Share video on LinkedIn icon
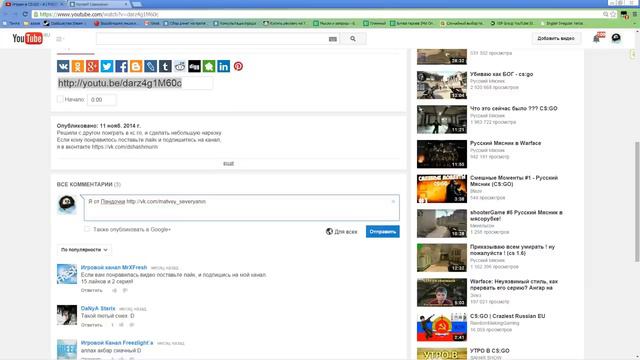The image size is (640, 360). (x=224, y=66)
